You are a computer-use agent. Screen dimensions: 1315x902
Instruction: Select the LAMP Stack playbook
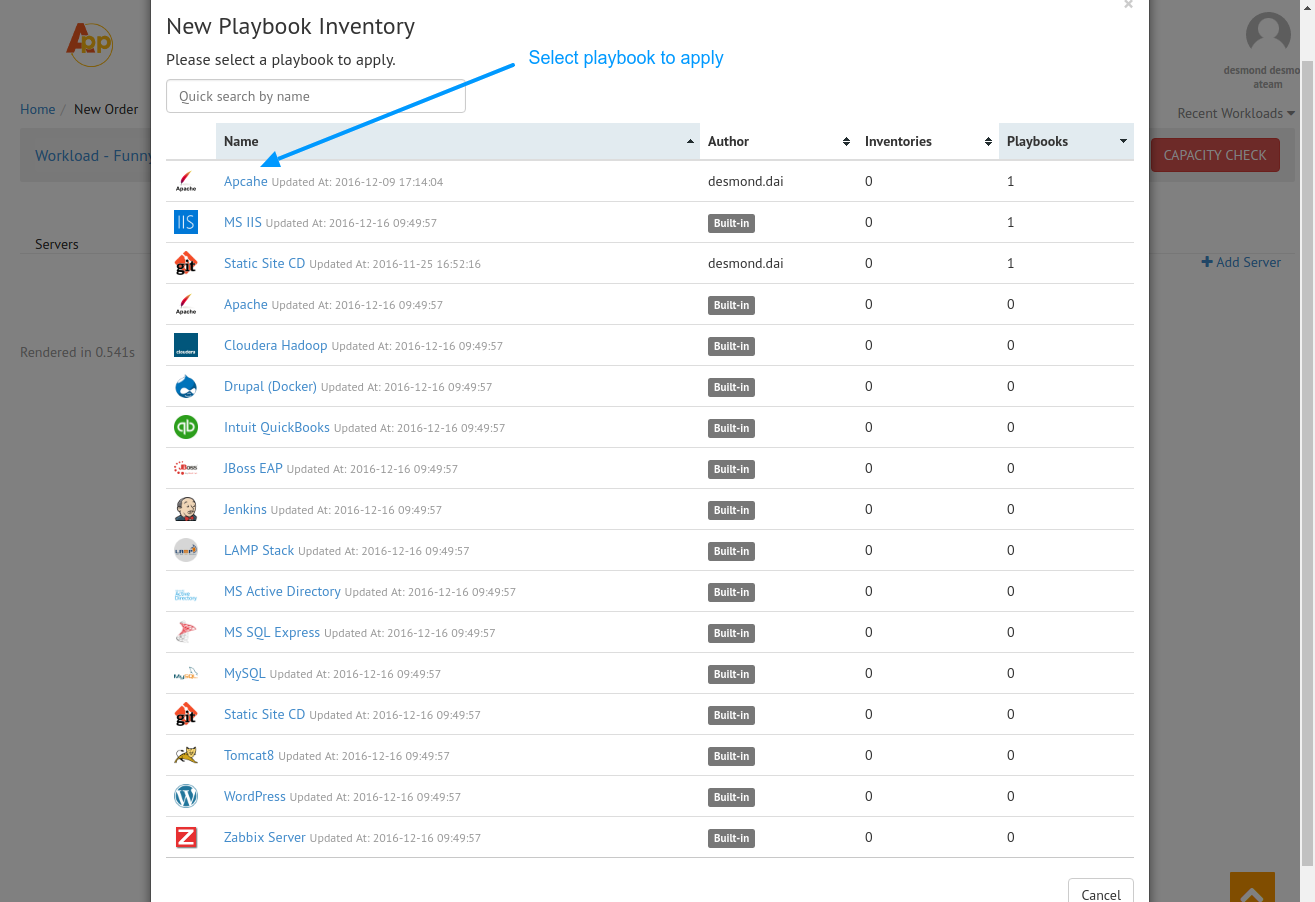pyautogui.click(x=259, y=550)
